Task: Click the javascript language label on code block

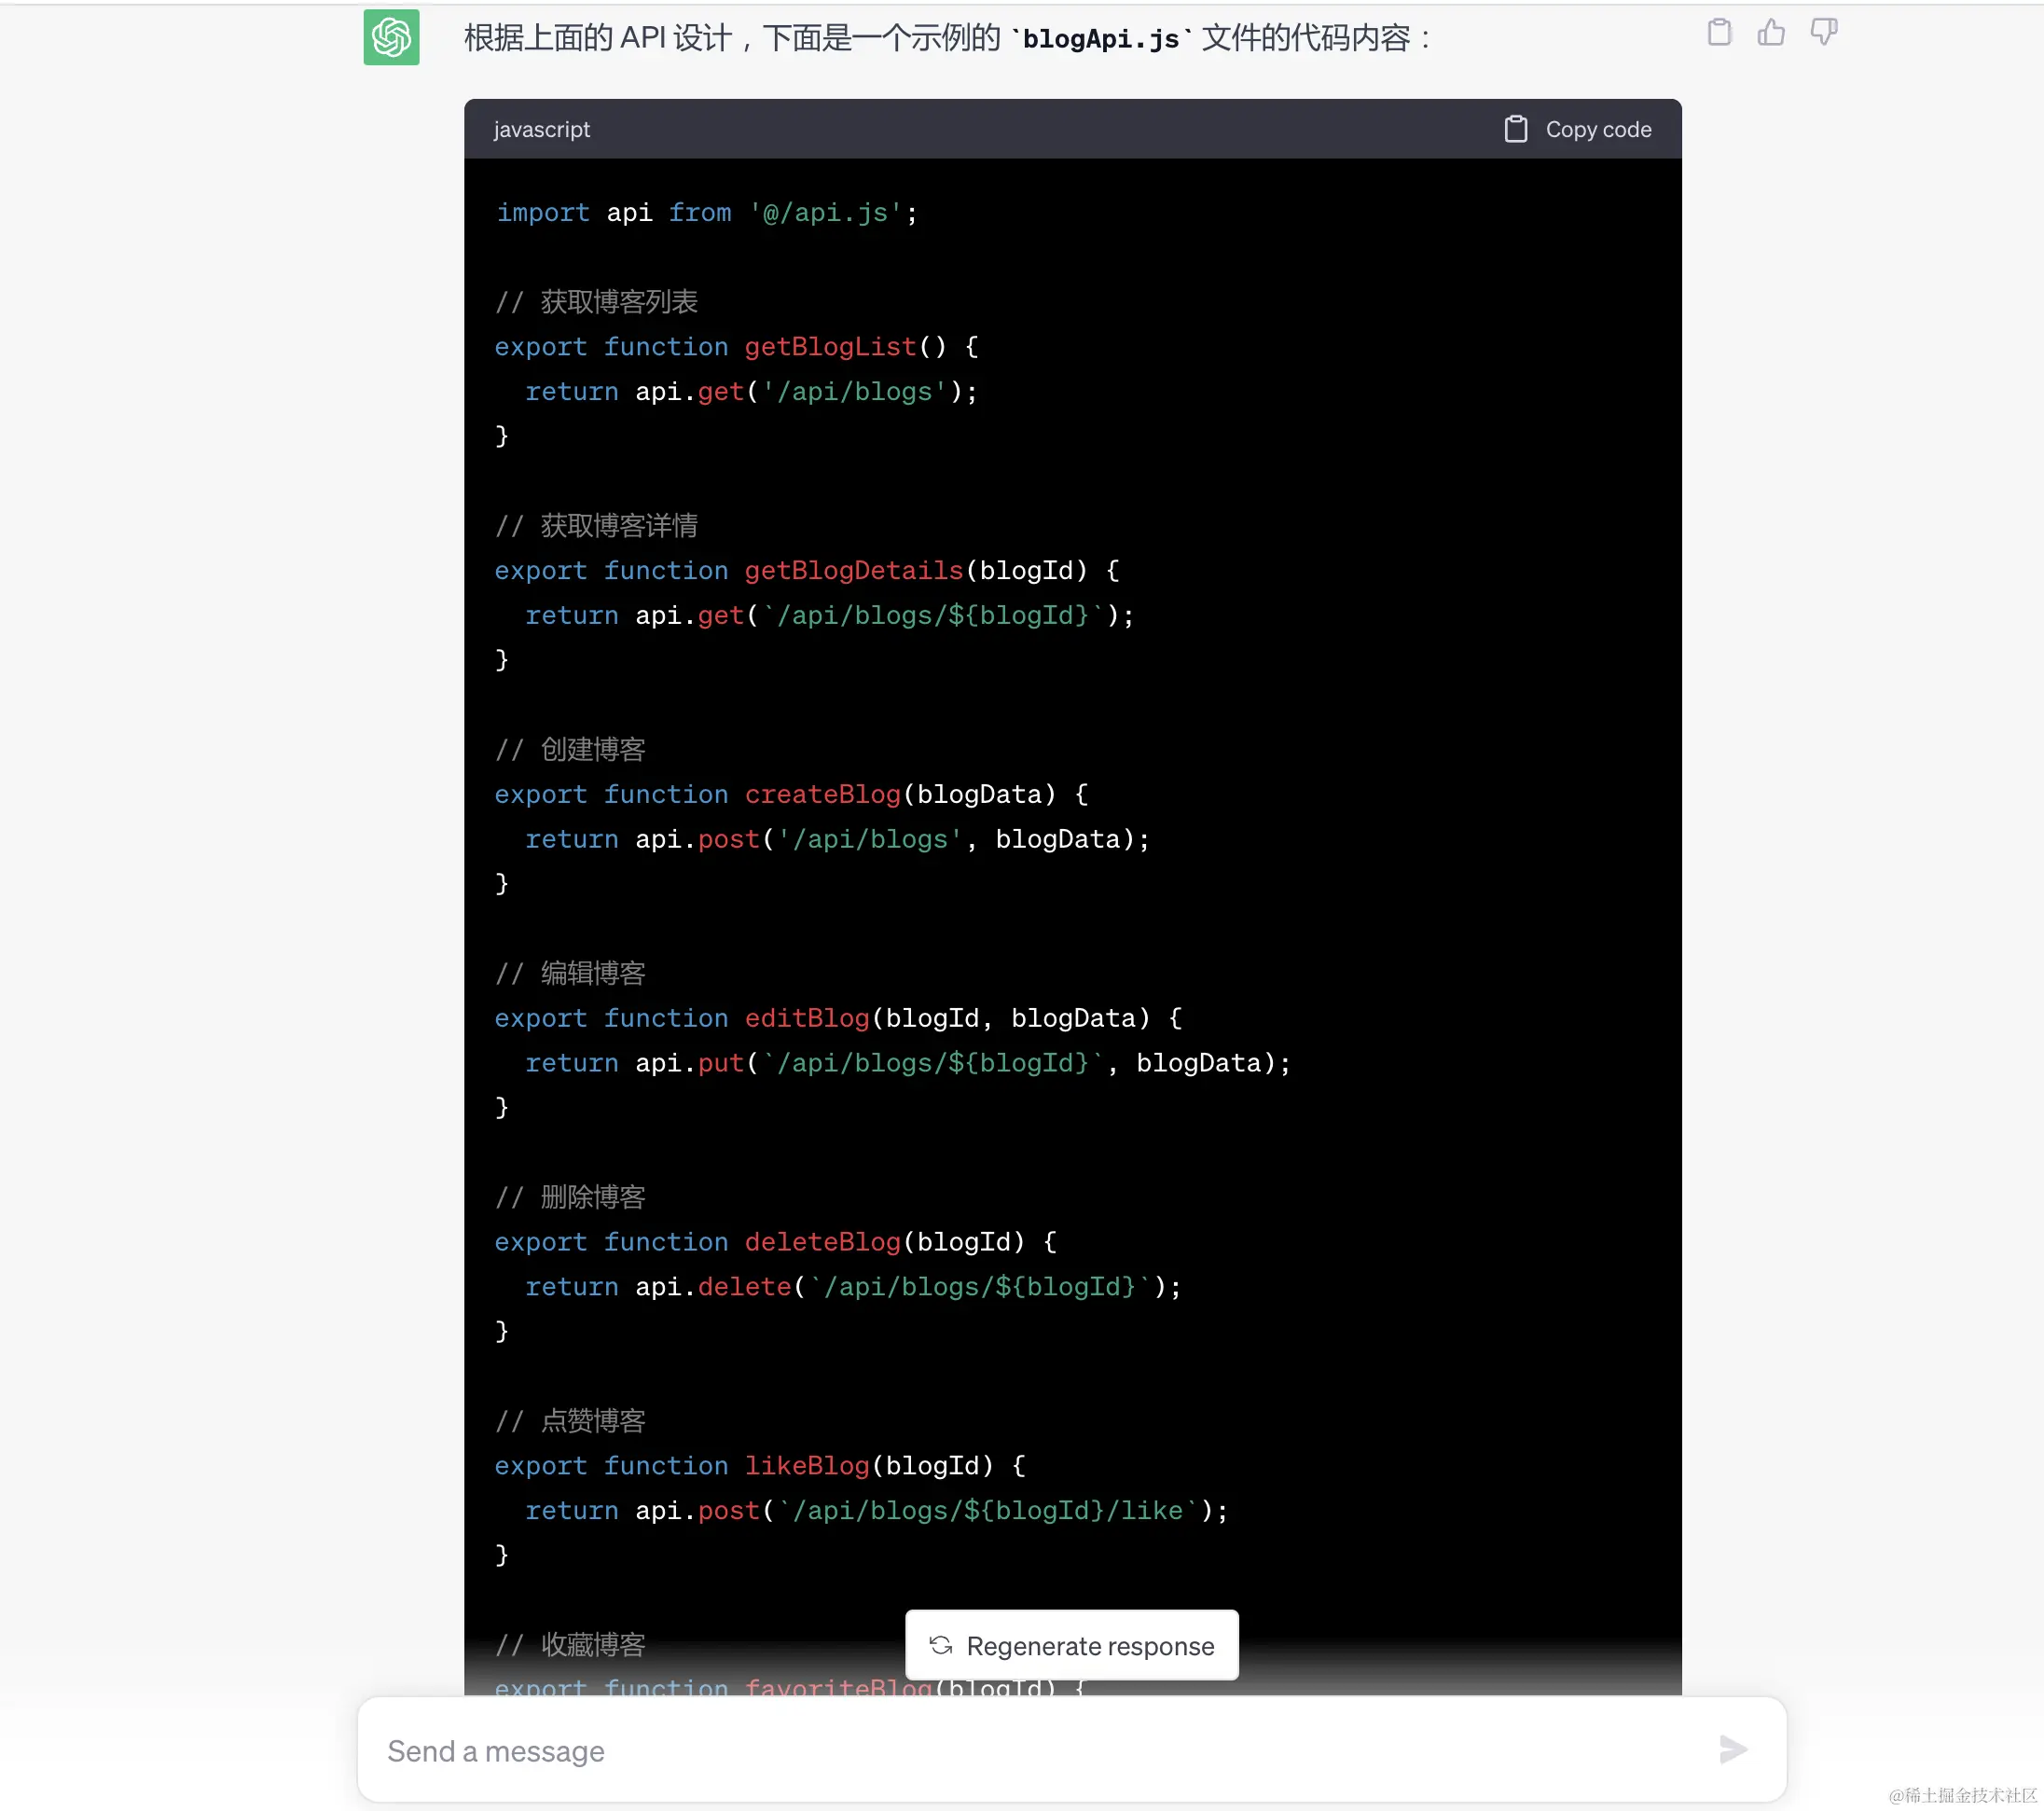Action: pos(541,129)
